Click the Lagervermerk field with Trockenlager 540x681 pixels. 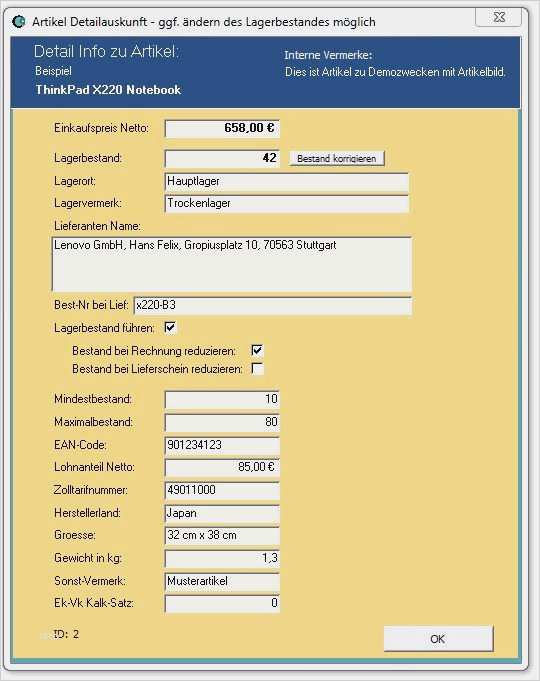click(287, 204)
